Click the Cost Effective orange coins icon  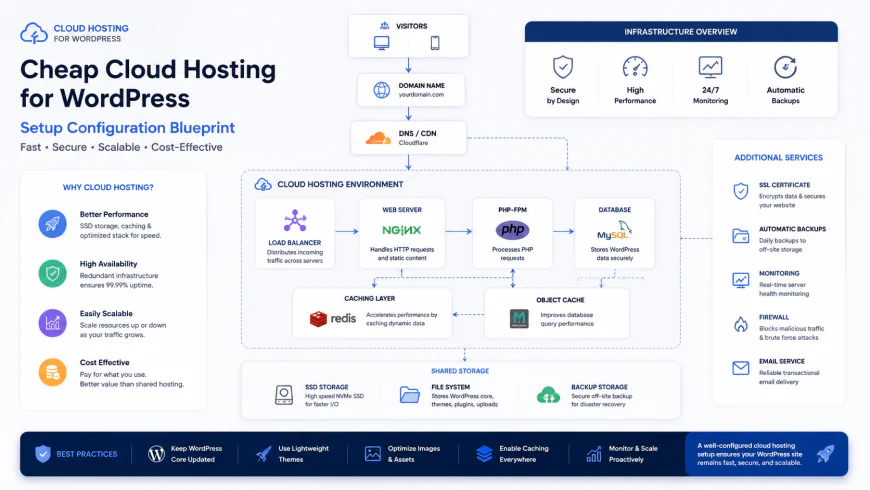tap(53, 372)
